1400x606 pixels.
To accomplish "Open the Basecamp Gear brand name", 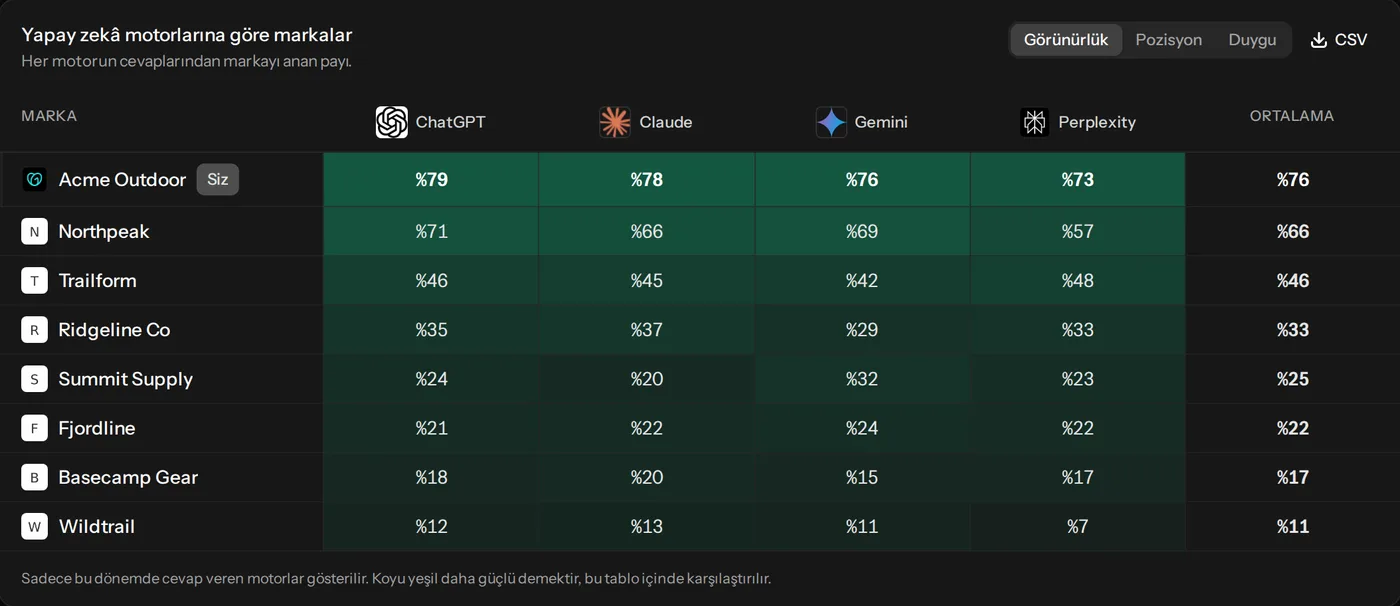I will 128,477.
